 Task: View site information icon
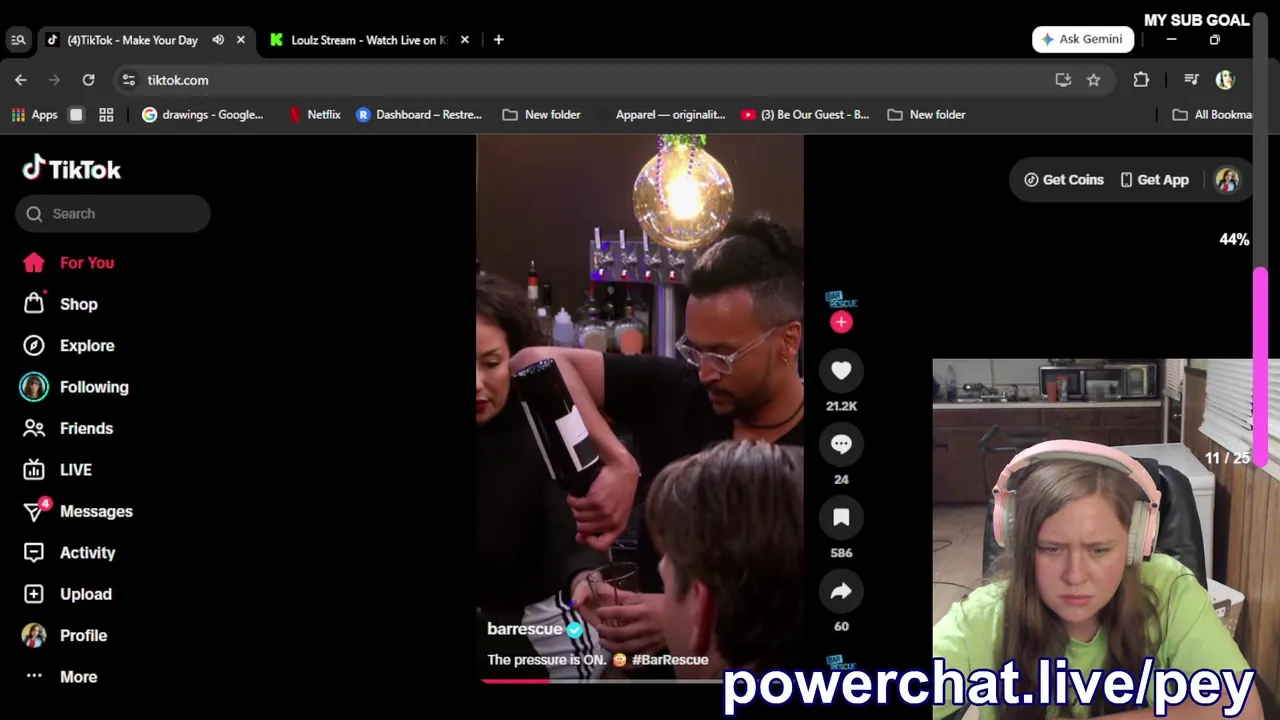(128, 80)
